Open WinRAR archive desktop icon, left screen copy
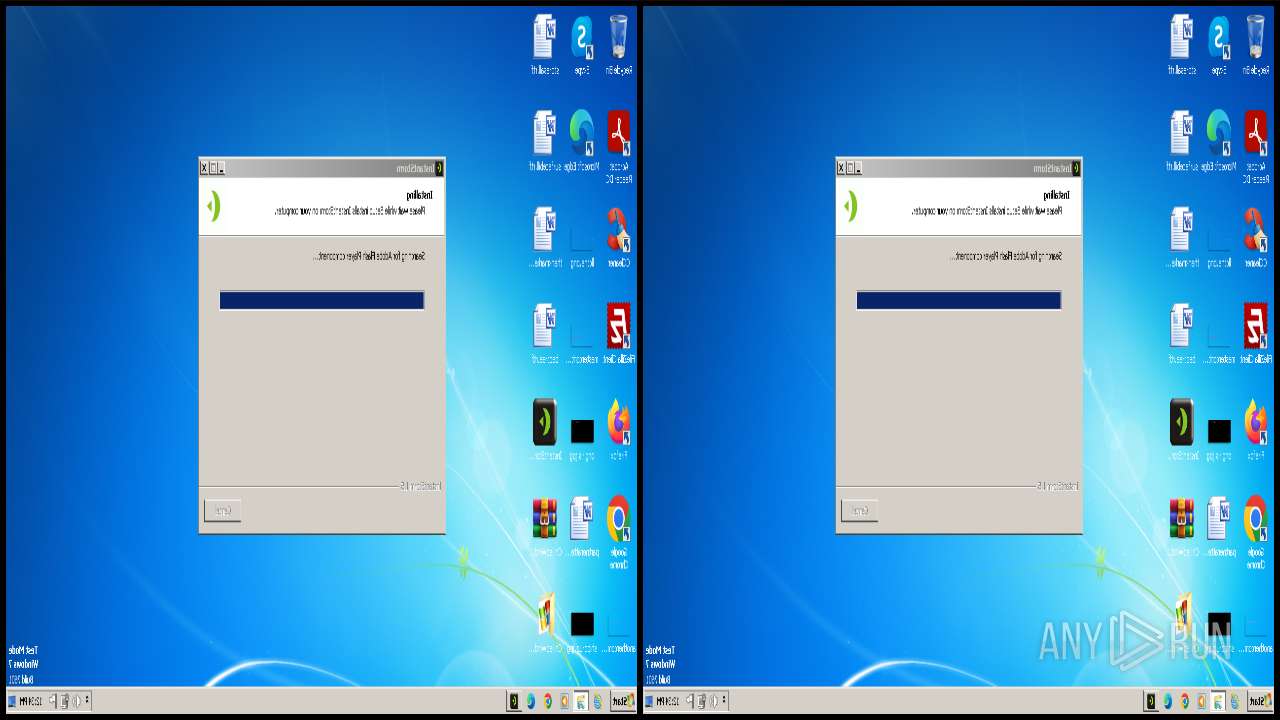 tap(545, 526)
